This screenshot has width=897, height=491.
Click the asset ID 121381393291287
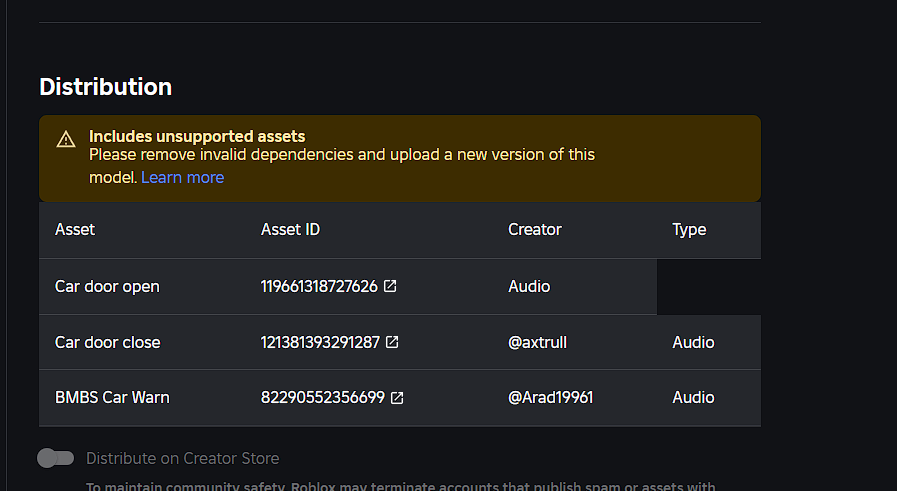click(320, 342)
